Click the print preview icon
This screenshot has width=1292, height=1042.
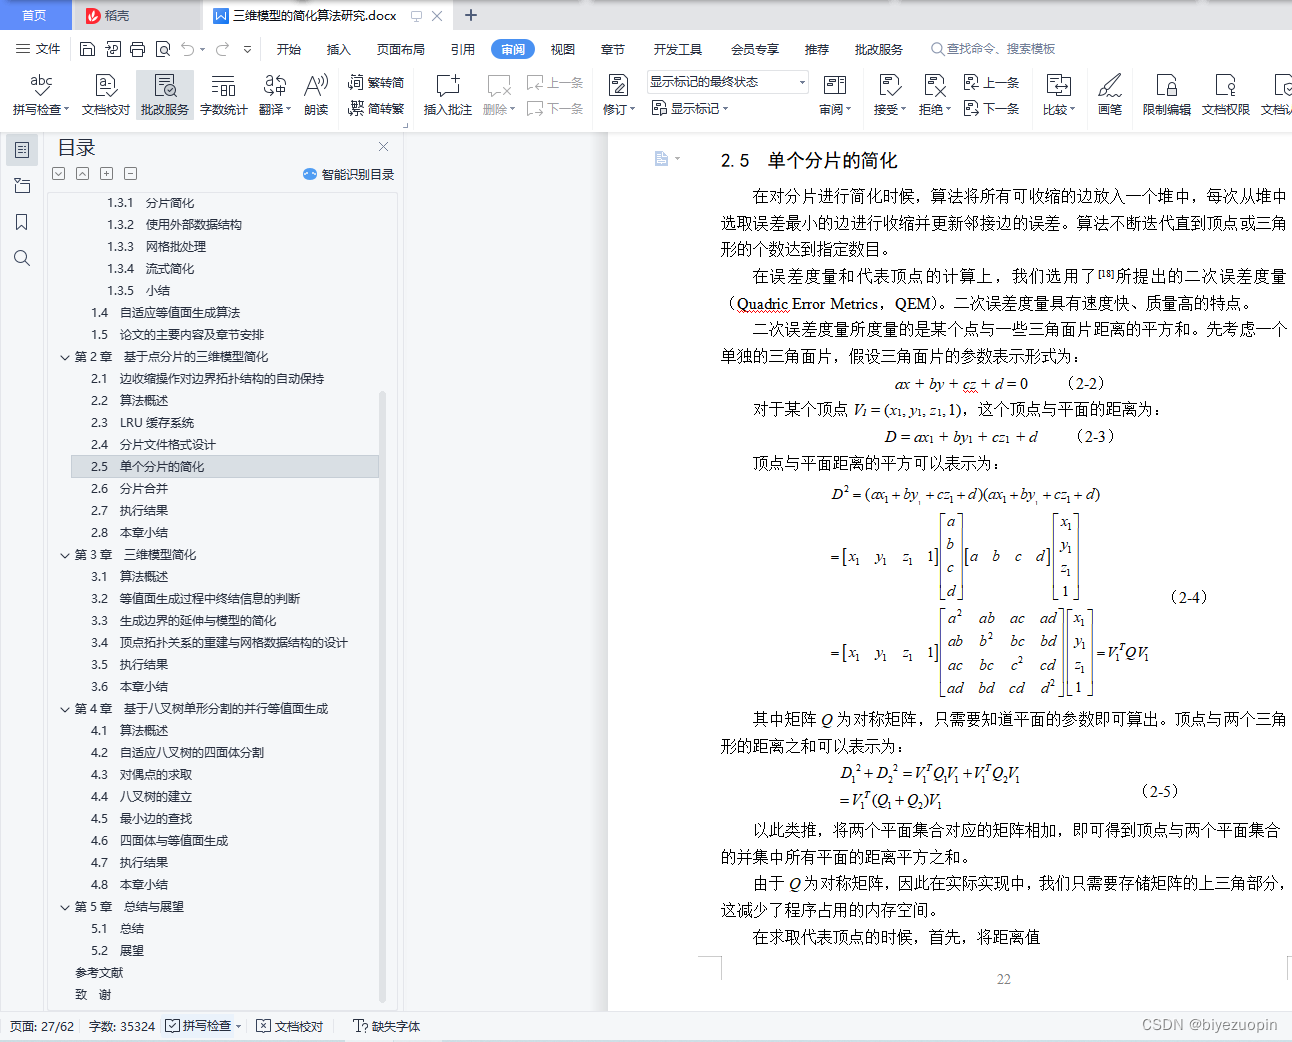pyautogui.click(x=162, y=49)
